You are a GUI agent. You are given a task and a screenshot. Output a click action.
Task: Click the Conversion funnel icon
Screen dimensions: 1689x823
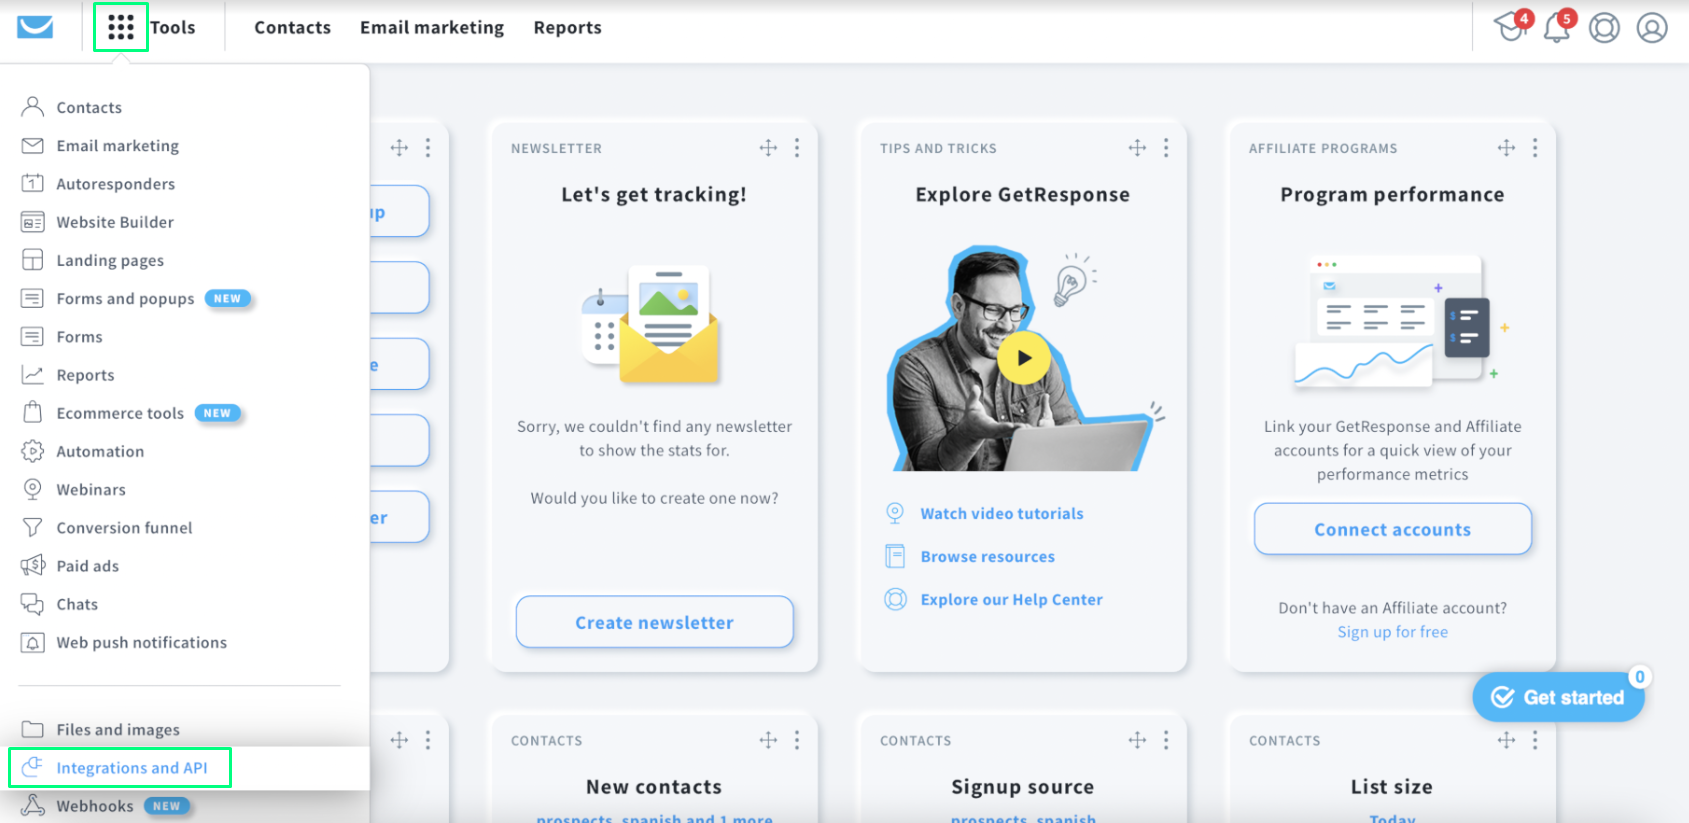click(x=32, y=527)
